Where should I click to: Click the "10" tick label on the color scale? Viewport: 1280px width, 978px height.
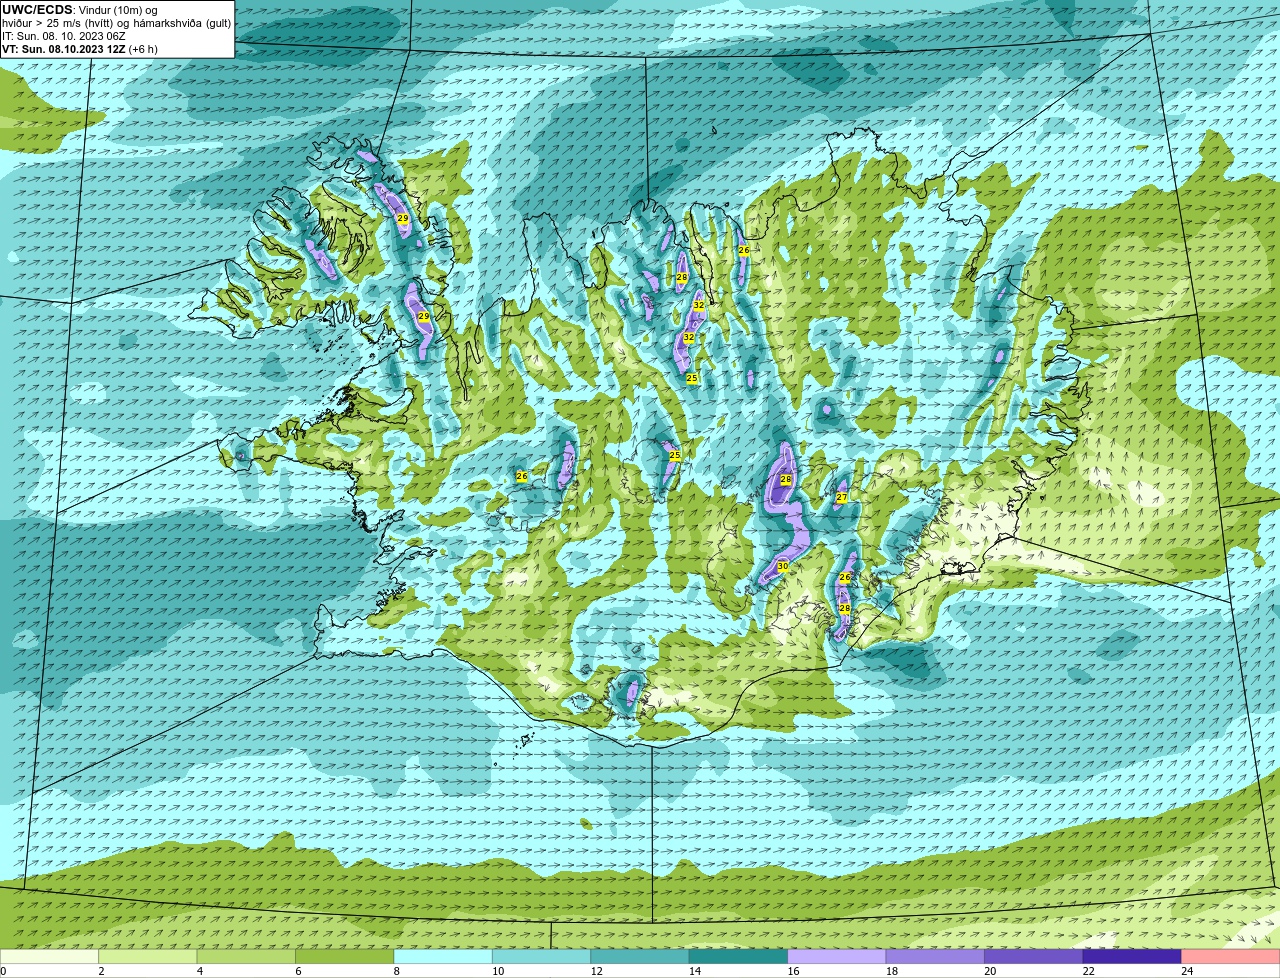[498, 971]
